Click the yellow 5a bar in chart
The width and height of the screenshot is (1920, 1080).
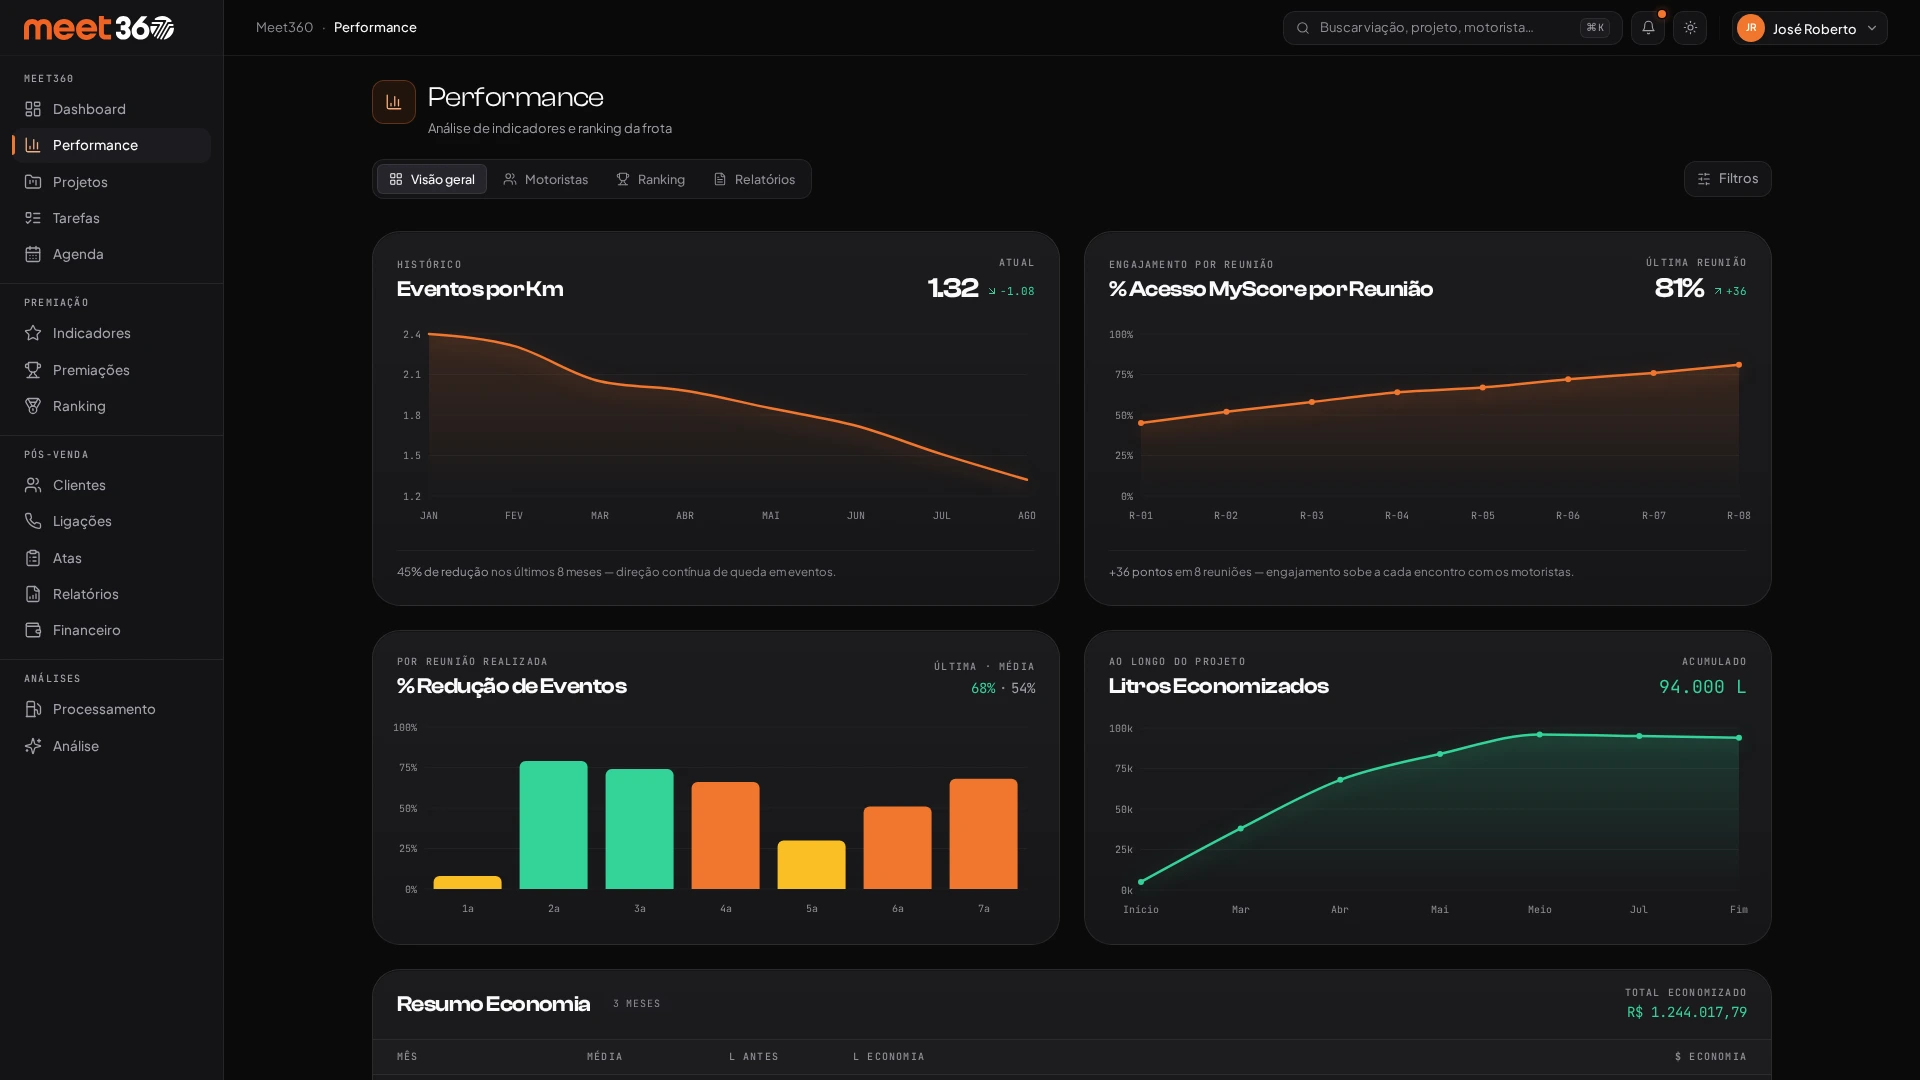[x=812, y=865]
